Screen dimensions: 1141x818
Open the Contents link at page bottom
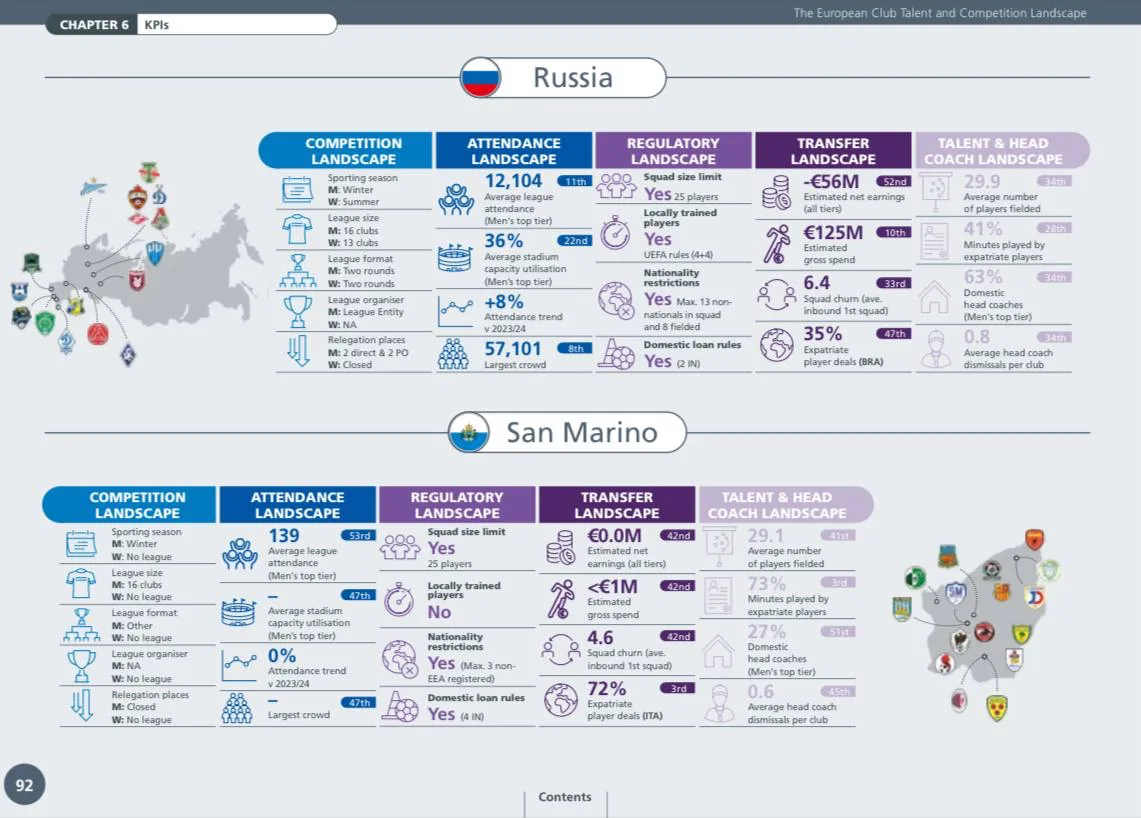click(565, 797)
